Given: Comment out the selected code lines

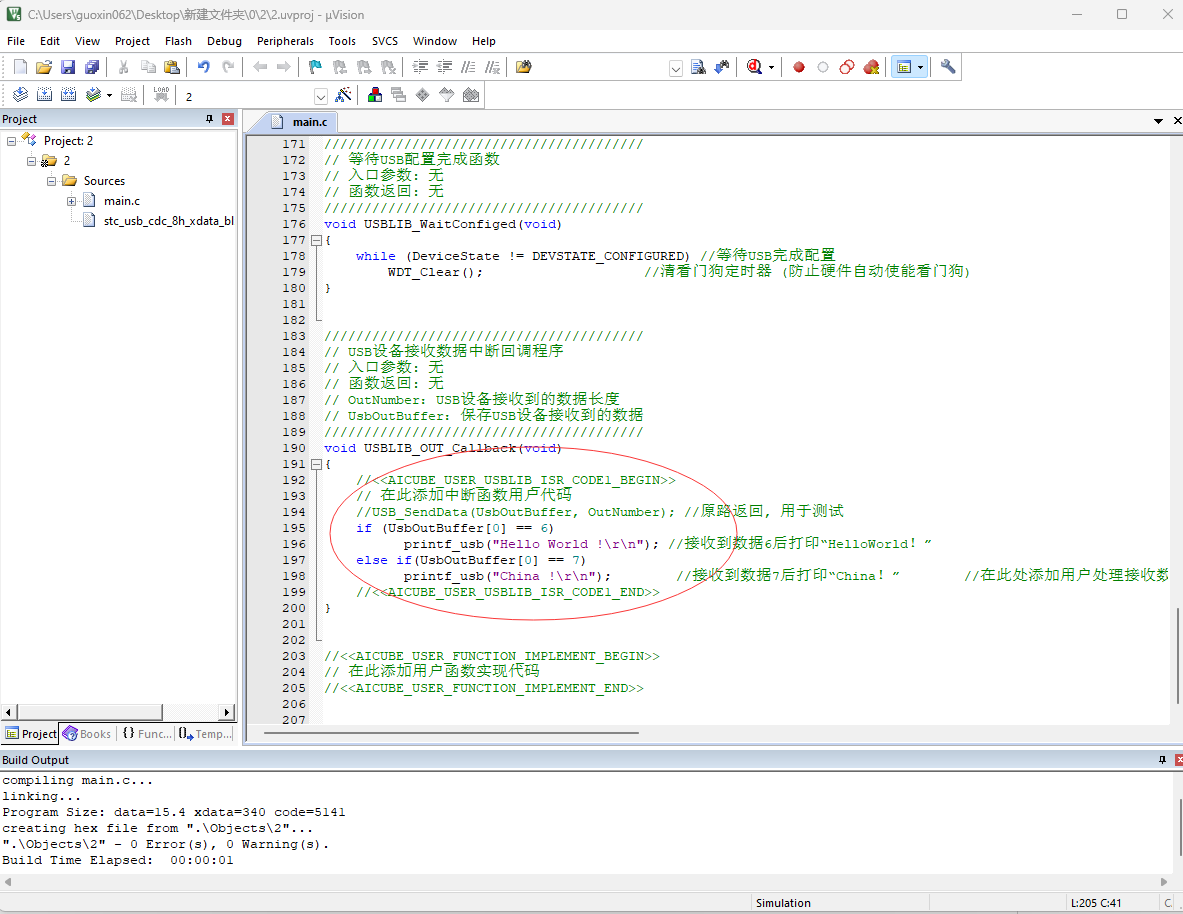Looking at the screenshot, I should pyautogui.click(x=469, y=67).
